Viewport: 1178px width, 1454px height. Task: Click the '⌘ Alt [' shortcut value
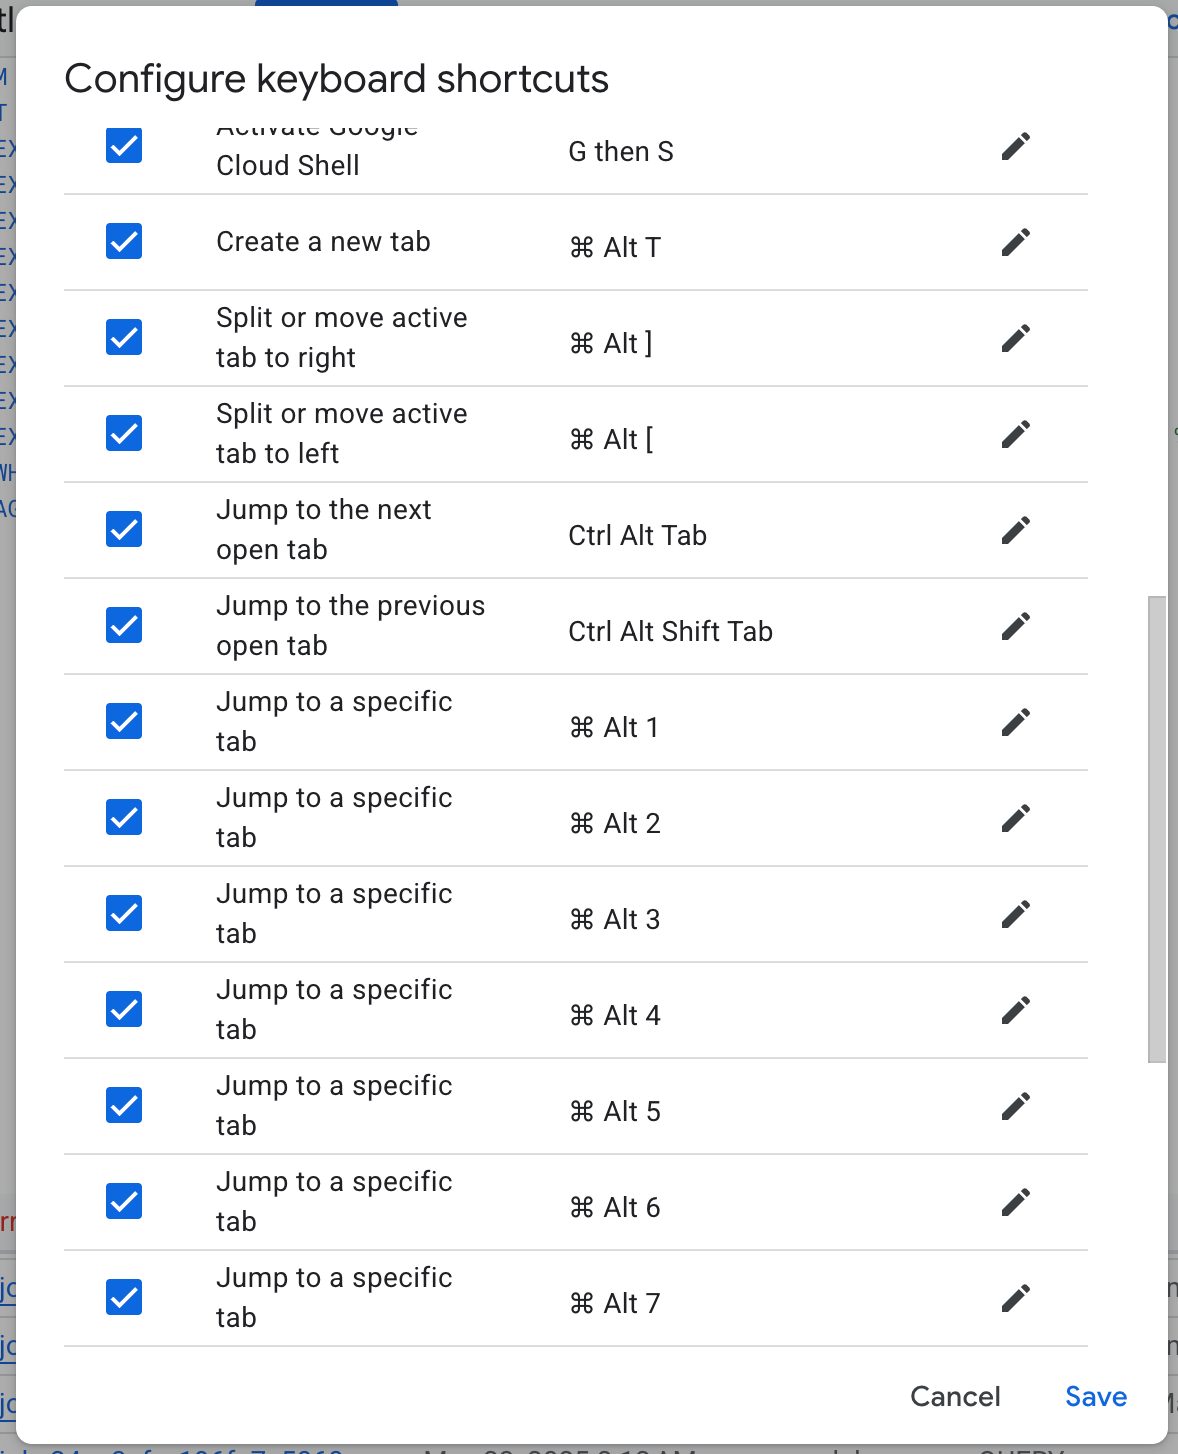tap(611, 439)
